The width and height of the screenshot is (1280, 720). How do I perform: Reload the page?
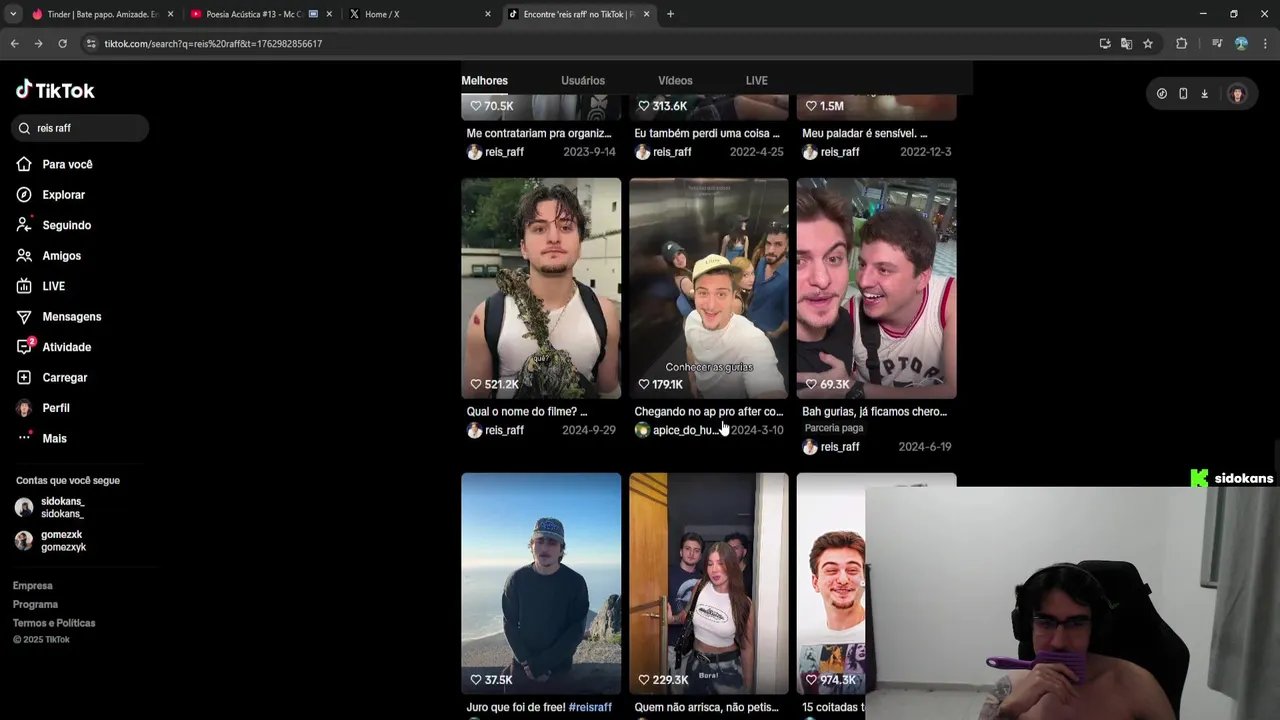click(62, 44)
